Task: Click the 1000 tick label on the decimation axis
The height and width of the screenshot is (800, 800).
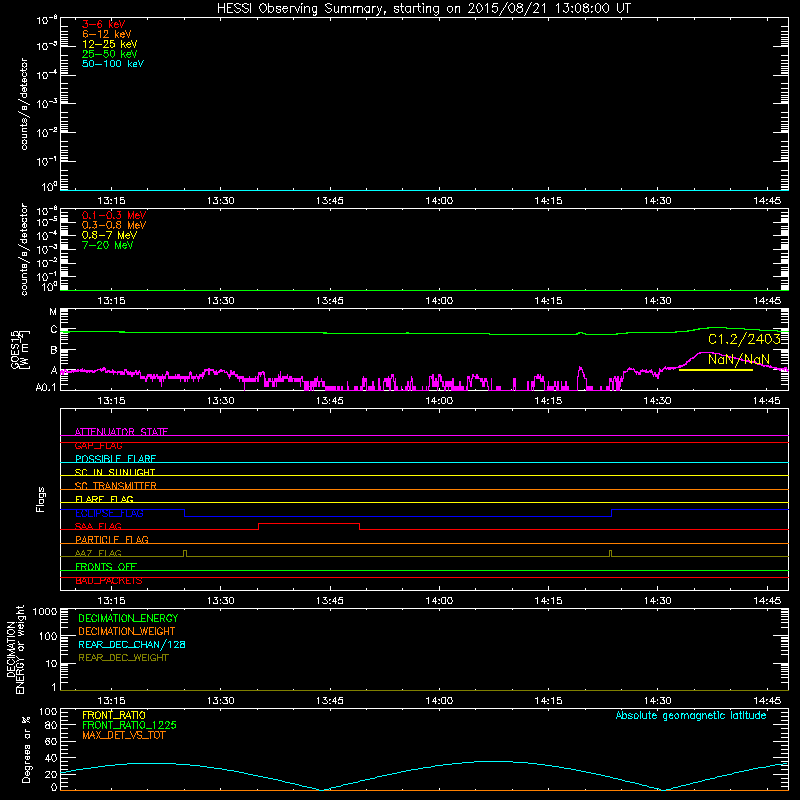Action: click(45, 611)
